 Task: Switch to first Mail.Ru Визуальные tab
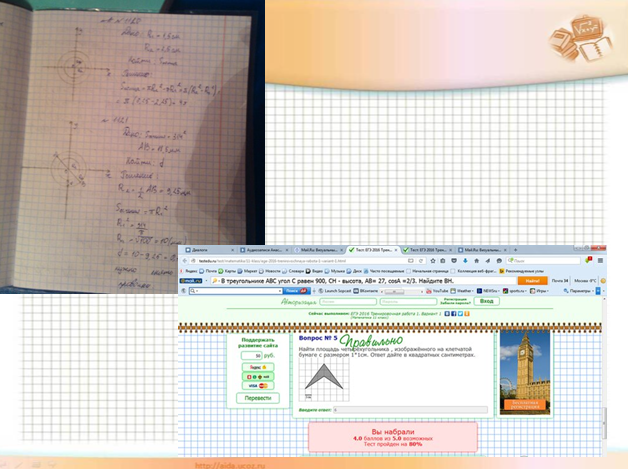[x=319, y=250]
